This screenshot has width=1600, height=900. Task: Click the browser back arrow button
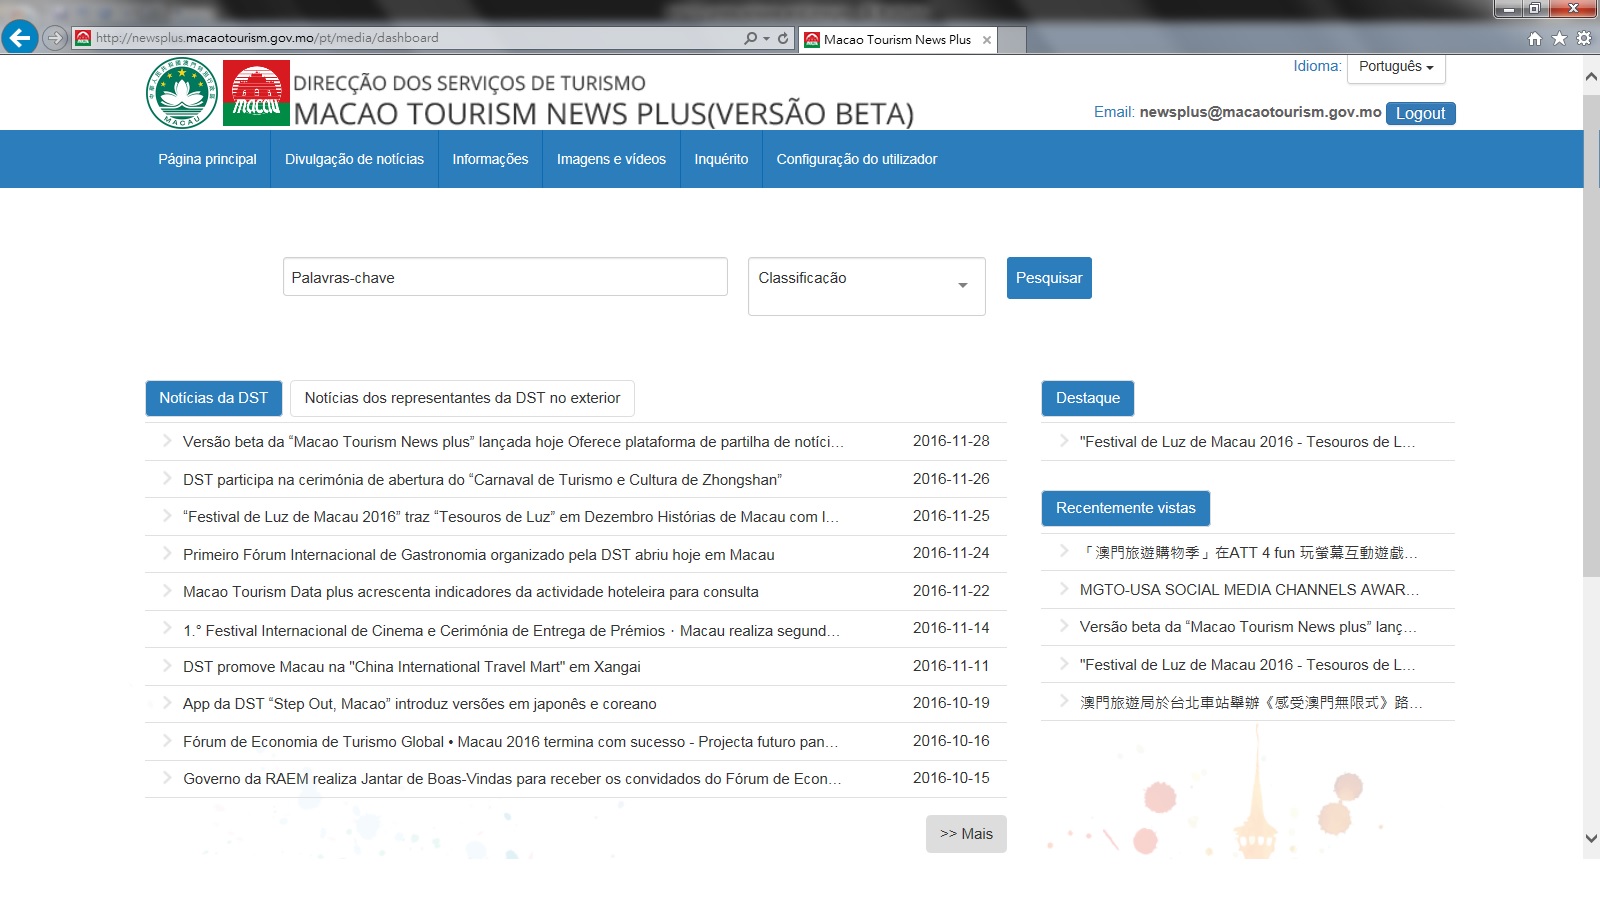[x=19, y=38]
